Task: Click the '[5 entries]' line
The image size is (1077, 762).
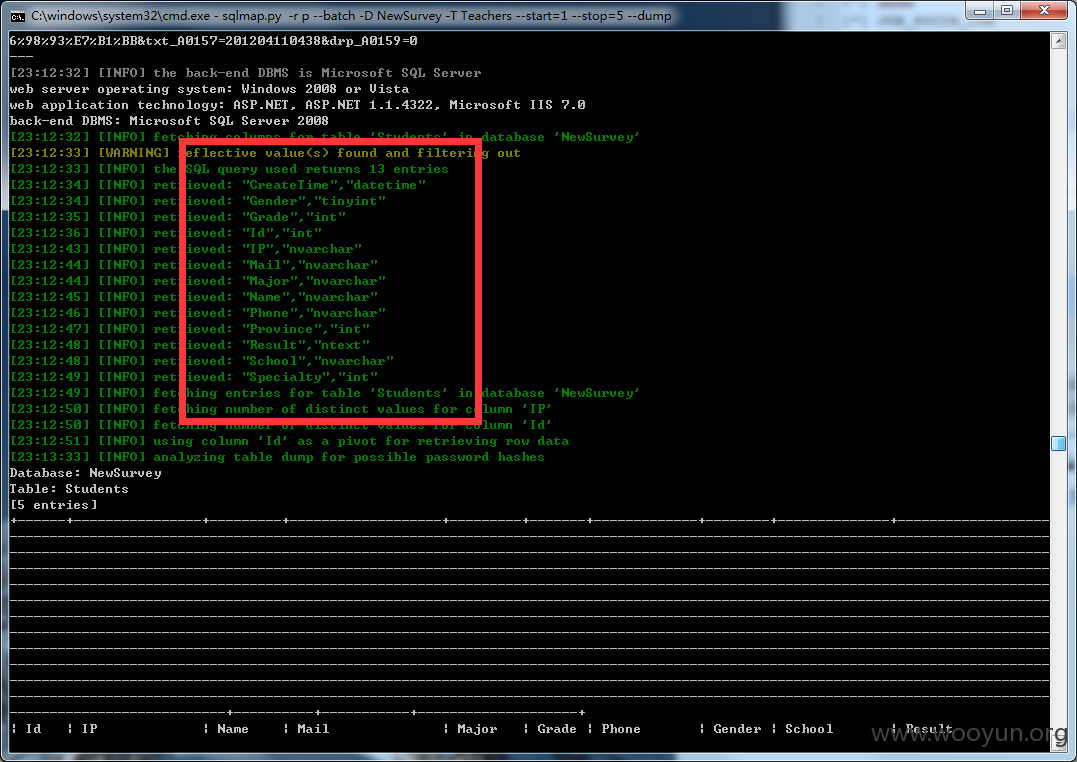Action: tap(54, 505)
